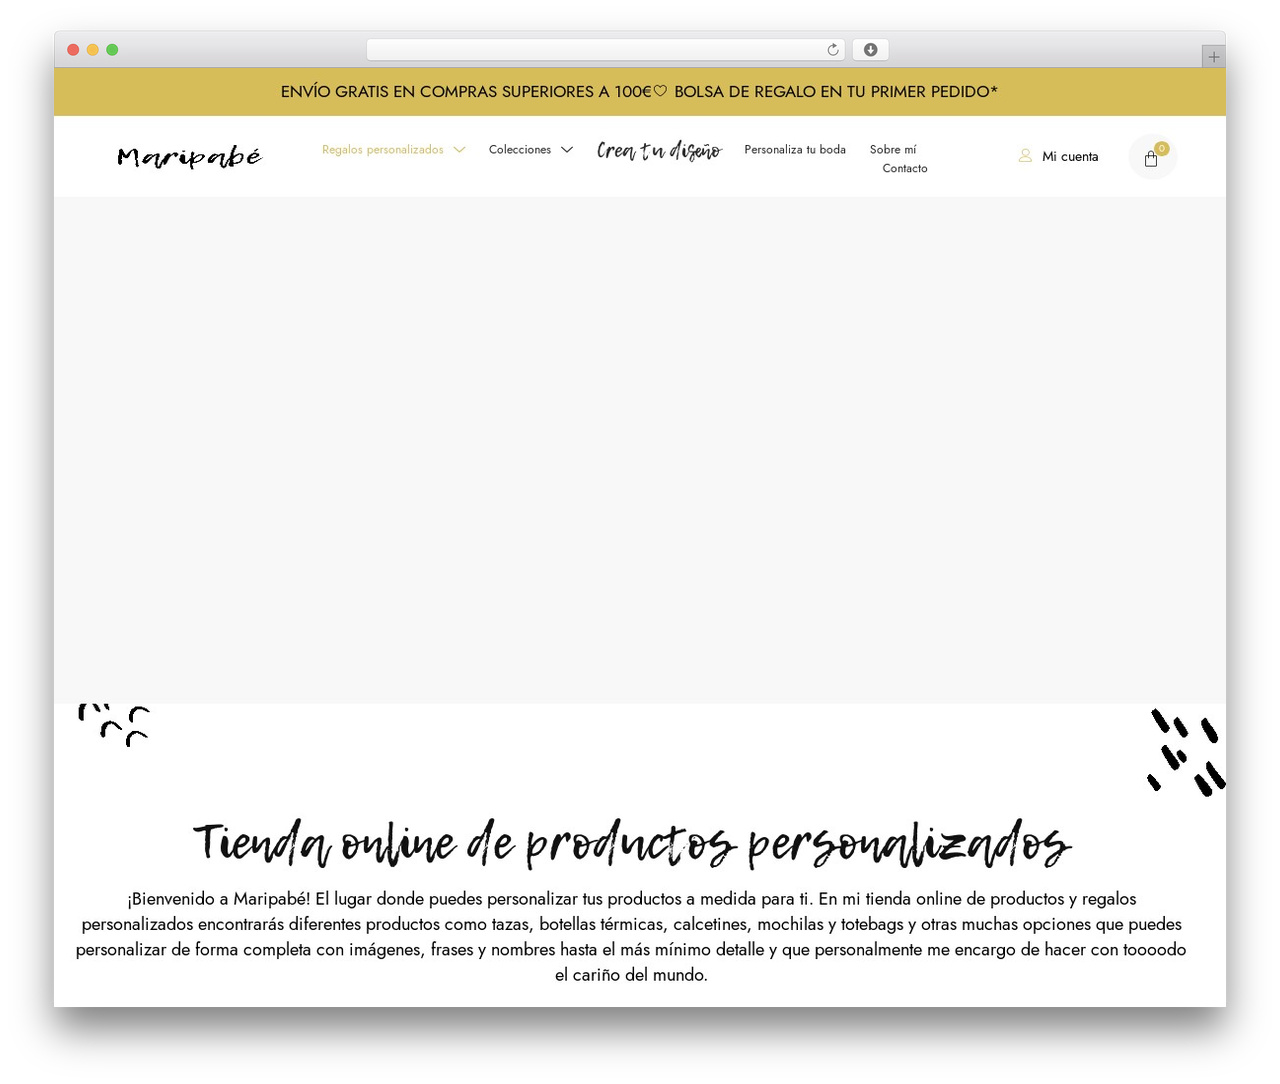Viewport: 1280px width, 1084px height.
Task: Open the Colecciones menu item
Action: tap(520, 150)
